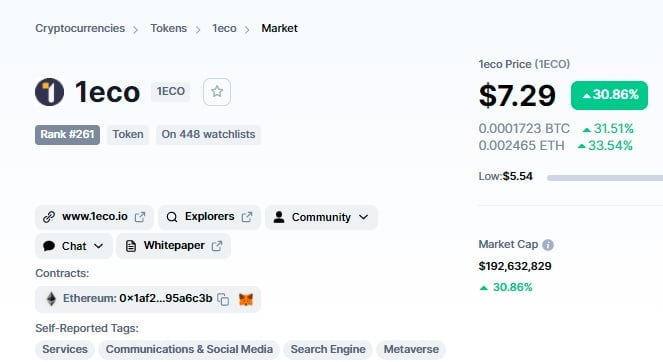This screenshot has width=663, height=362.
Task: Click the external link icon of www.1eco.io
Action: (x=140, y=217)
